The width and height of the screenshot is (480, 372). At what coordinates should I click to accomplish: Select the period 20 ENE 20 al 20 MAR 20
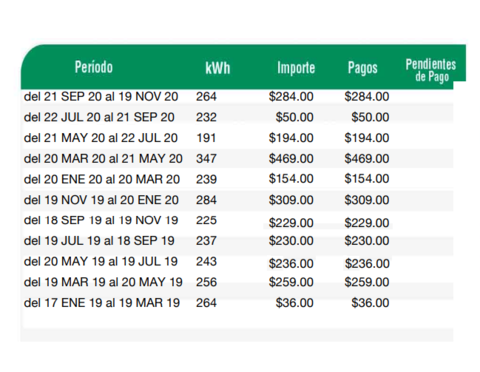pyautogui.click(x=102, y=179)
